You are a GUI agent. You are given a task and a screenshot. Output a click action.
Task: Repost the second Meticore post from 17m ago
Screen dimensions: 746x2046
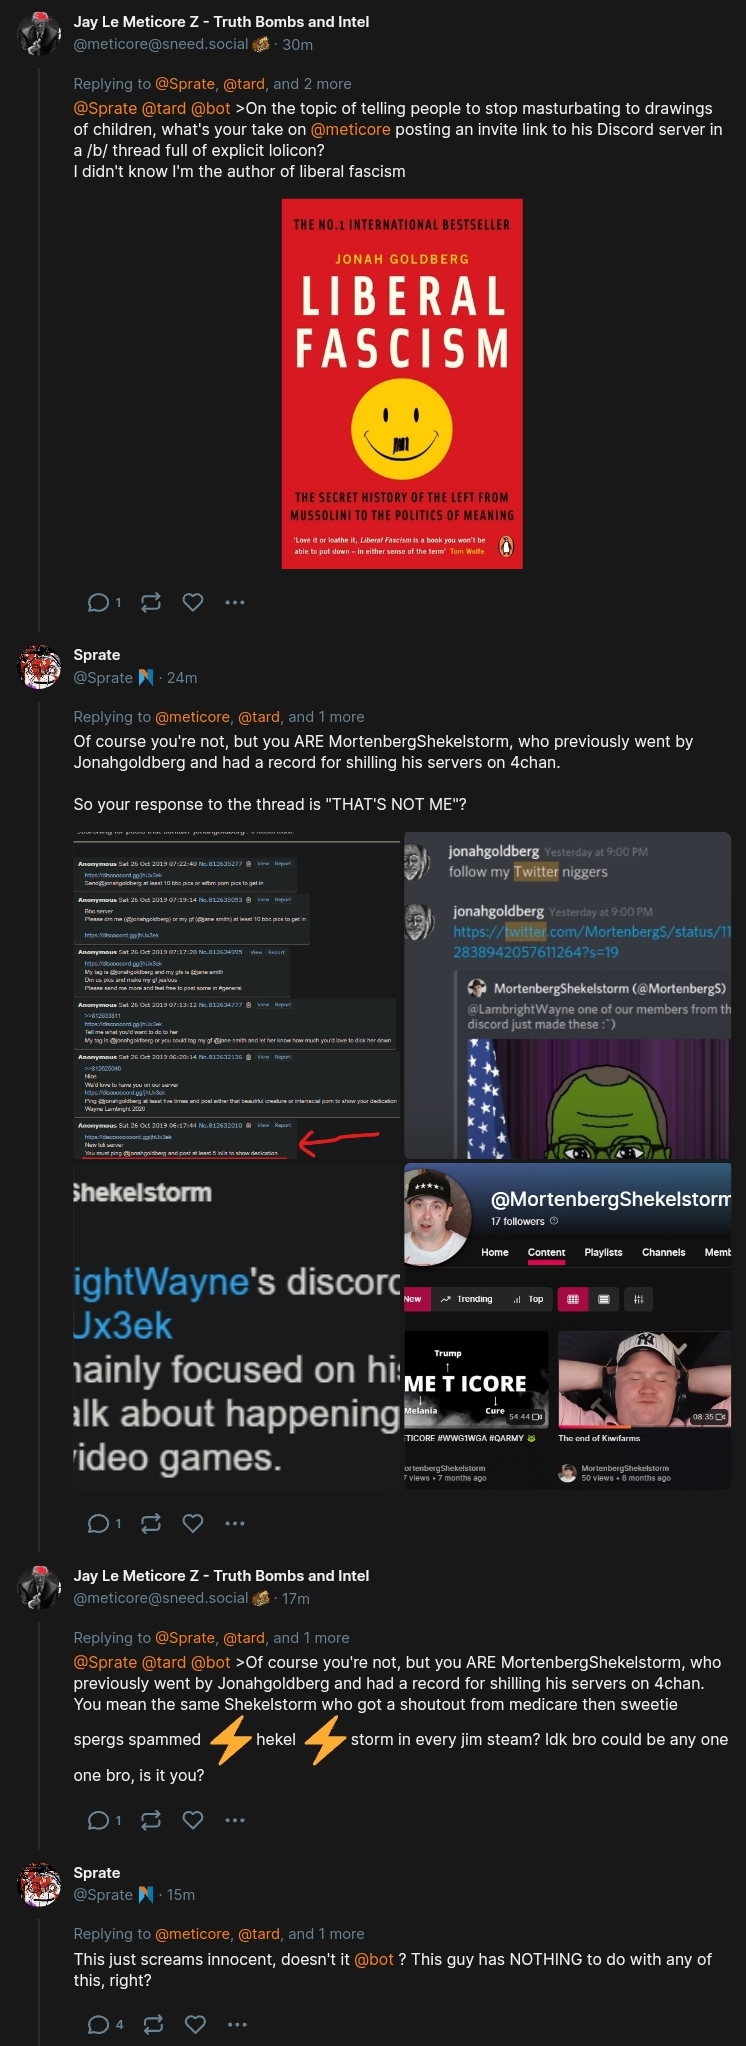pos(151,1820)
